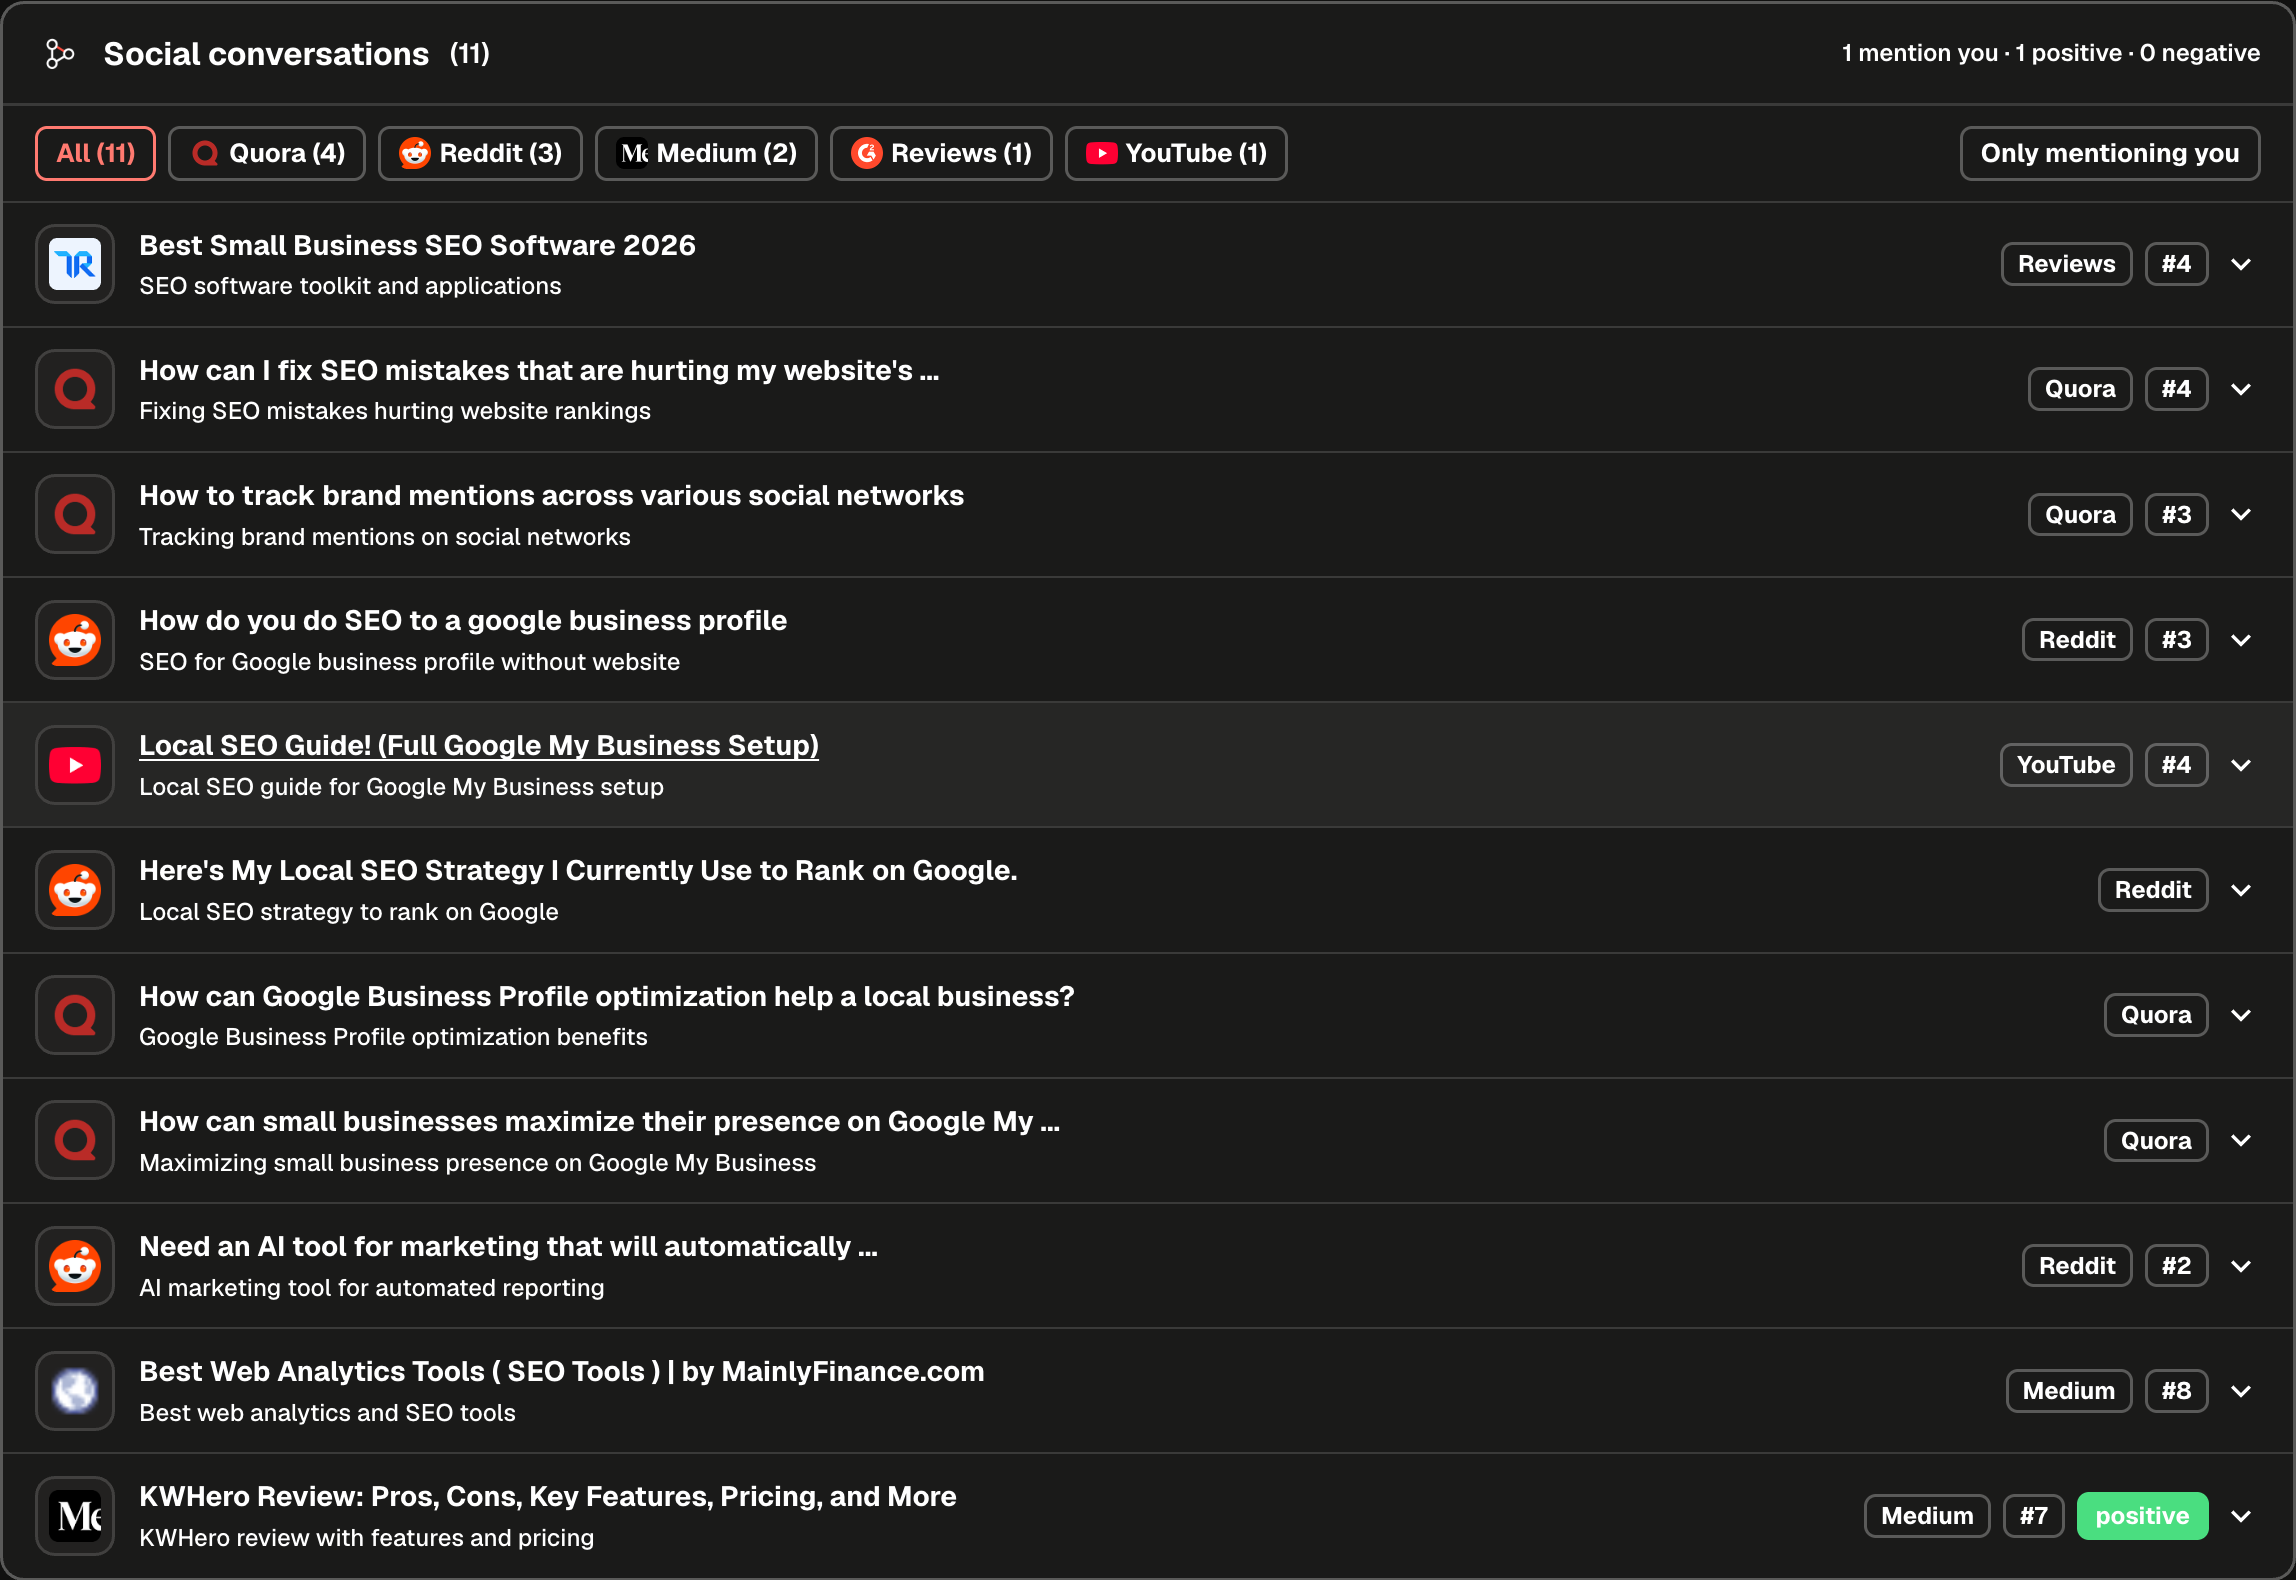2296x1580 pixels.
Task: Show YouTube (1) conversations
Action: coord(1176,153)
